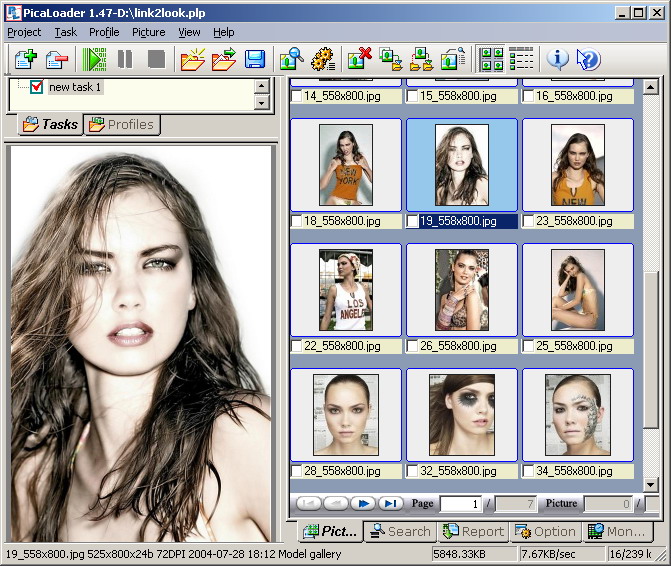
Task: Tick the checkbox next to 25_558x800.jpg
Action: tap(529, 346)
